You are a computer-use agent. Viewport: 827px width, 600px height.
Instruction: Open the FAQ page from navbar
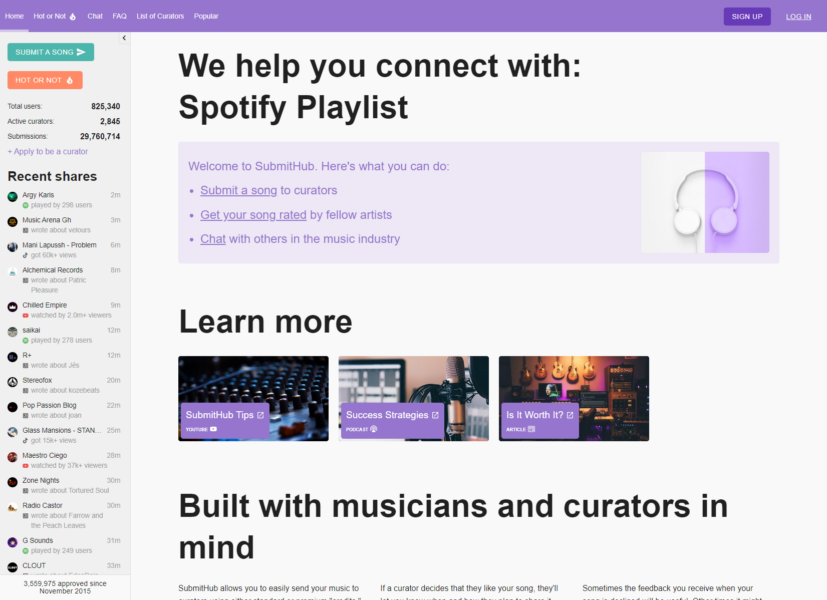pos(119,16)
